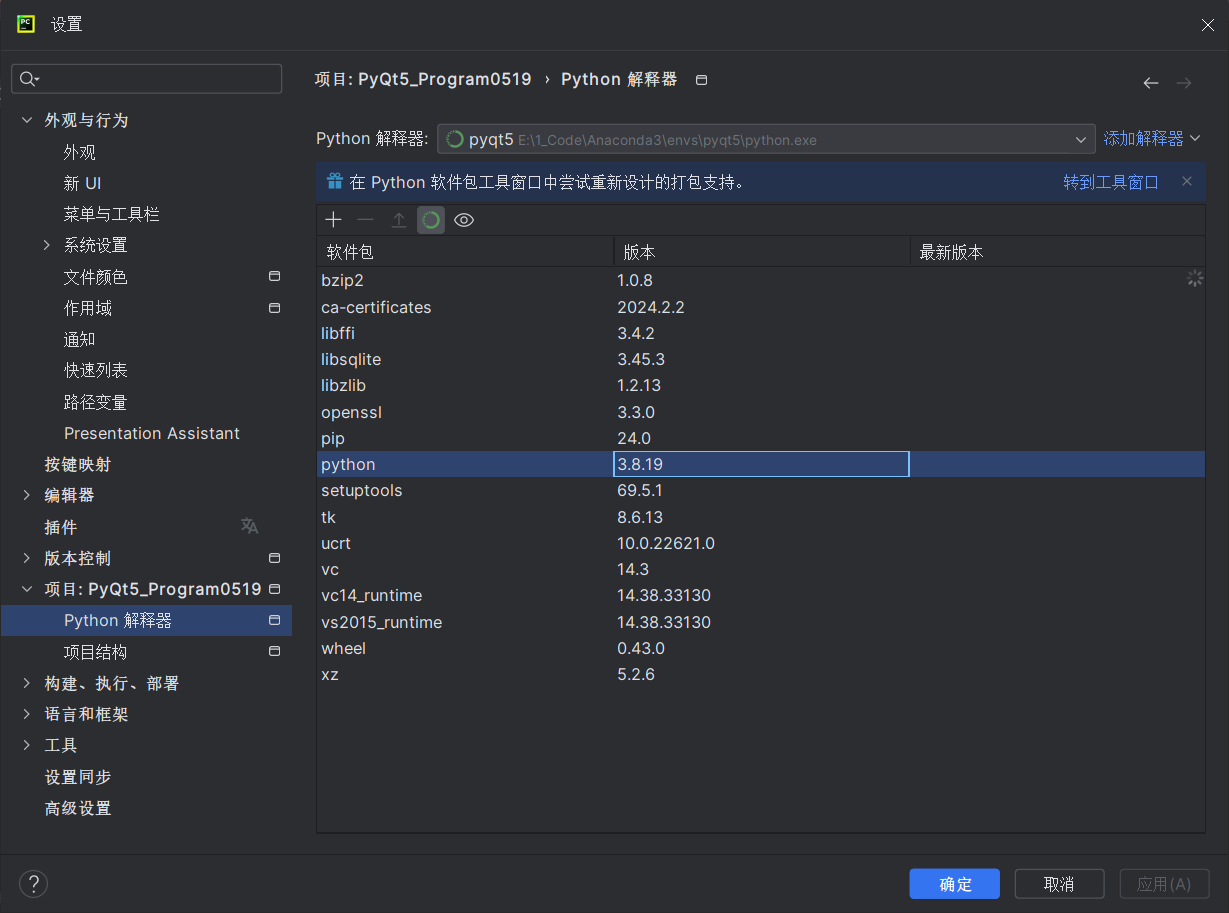Select 新 UI settings page
Viewport: 1229px width, 913px height.
coord(83,183)
